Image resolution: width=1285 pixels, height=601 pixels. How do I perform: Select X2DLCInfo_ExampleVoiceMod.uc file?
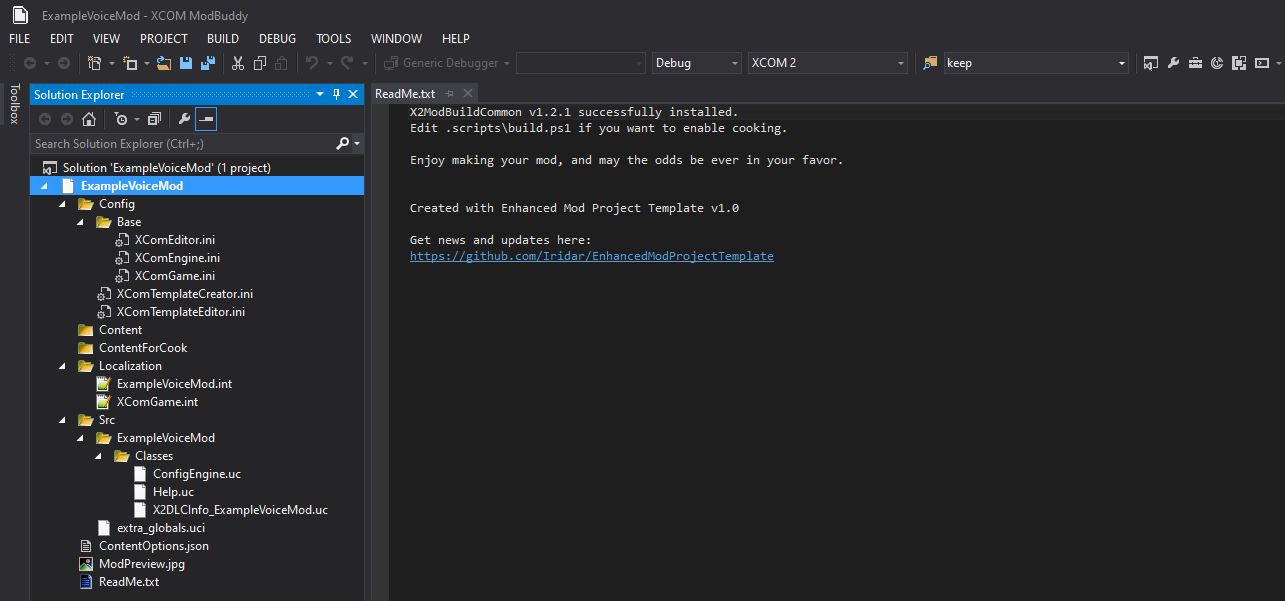240,510
